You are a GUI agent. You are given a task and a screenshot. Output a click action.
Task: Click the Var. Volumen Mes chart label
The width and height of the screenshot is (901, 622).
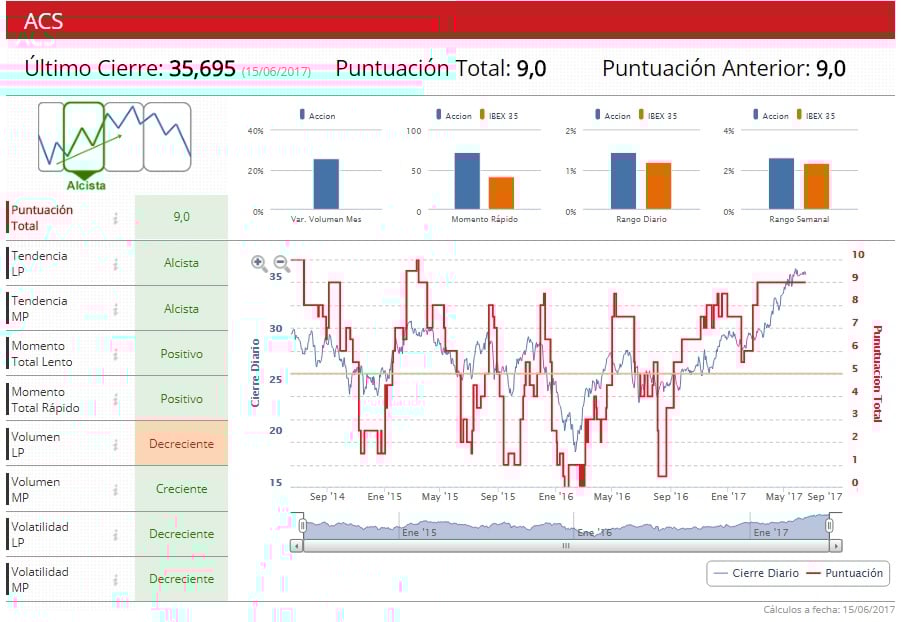326,219
